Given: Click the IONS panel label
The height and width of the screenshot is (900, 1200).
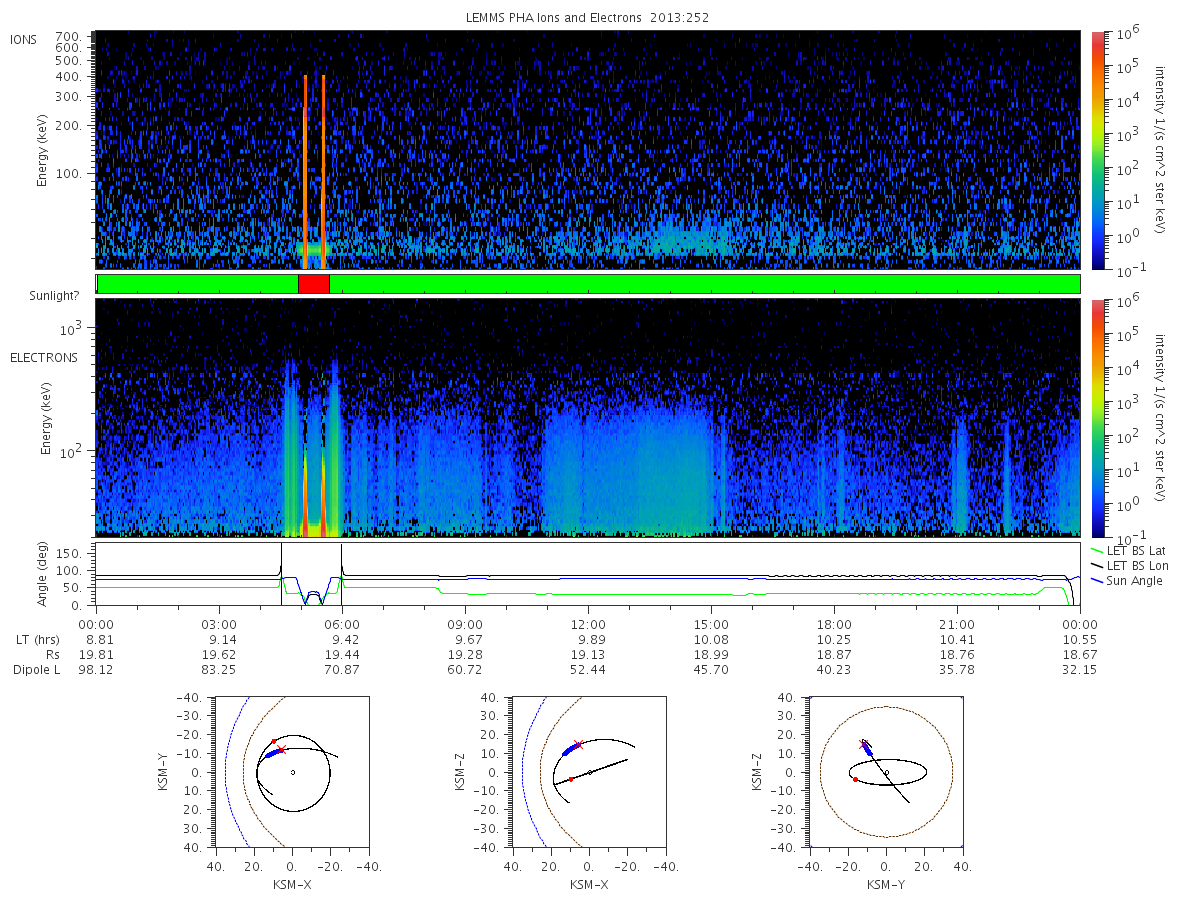Looking at the screenshot, I should [x=23, y=40].
